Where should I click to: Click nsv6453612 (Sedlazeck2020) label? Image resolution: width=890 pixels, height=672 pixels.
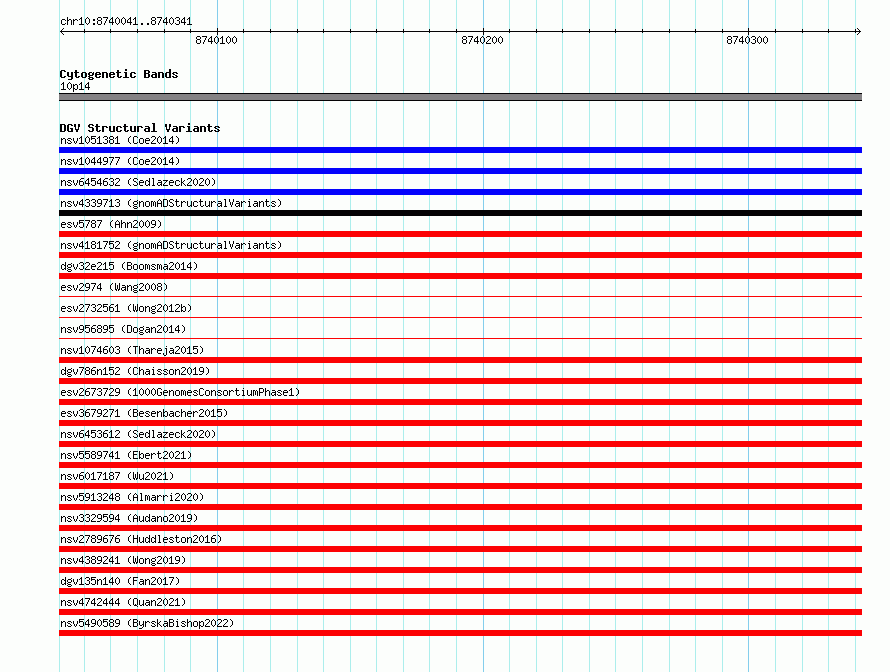tap(138, 434)
